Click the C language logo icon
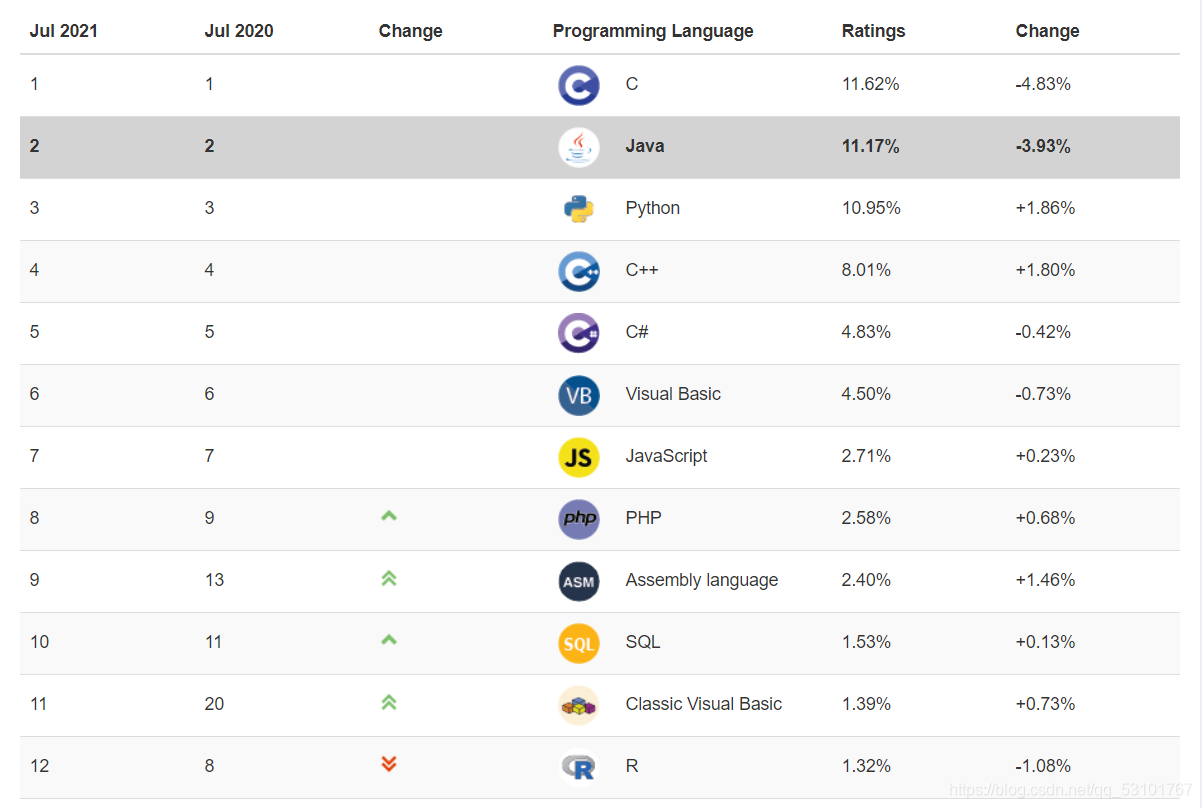Screen dimensions: 1202x808 pyautogui.click(x=579, y=85)
